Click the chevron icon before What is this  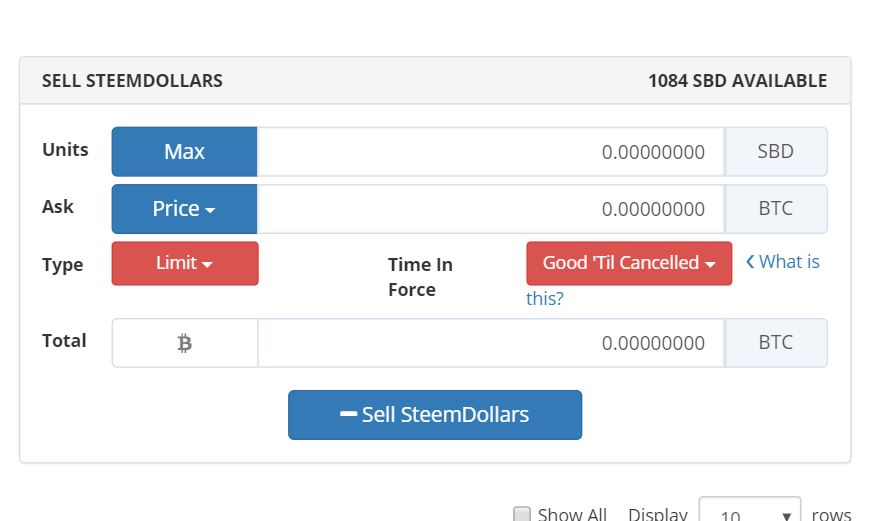[750, 262]
